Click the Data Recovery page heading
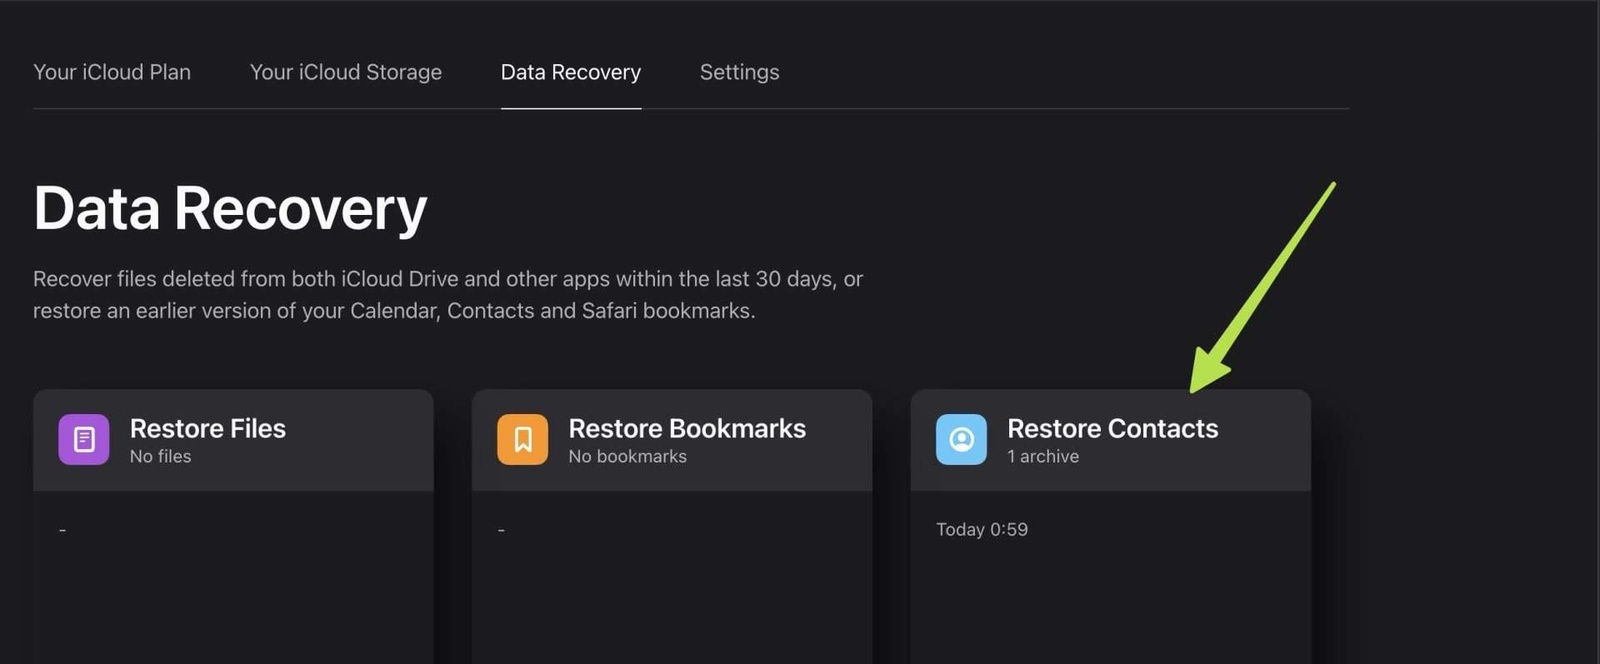1600x664 pixels. [x=230, y=209]
